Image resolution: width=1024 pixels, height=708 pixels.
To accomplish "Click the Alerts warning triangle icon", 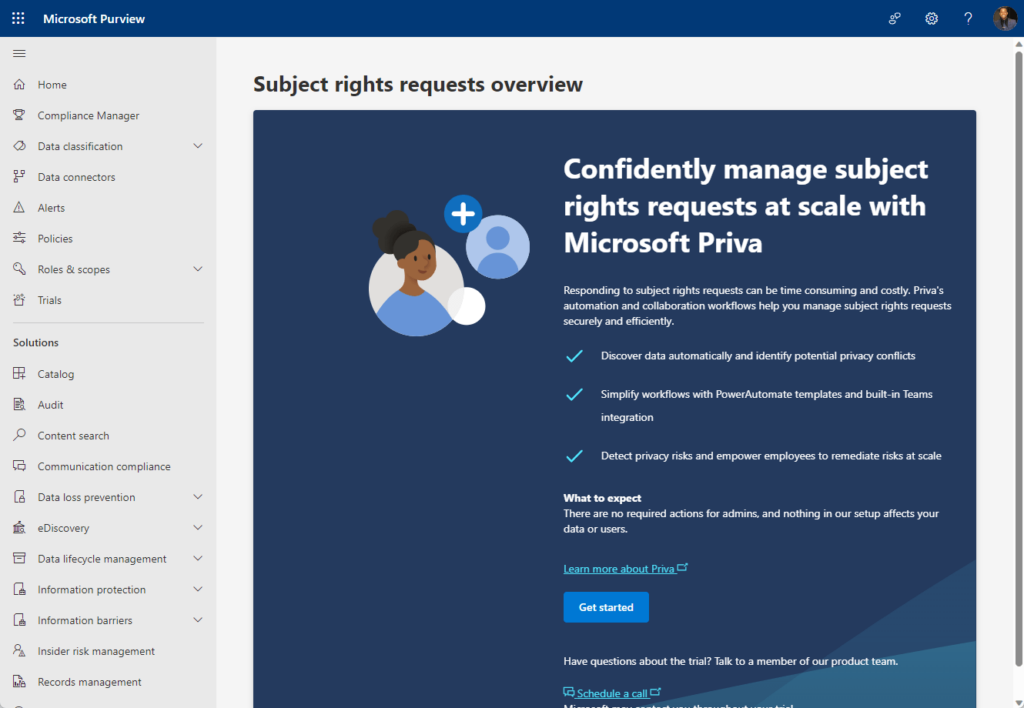I will (20, 207).
